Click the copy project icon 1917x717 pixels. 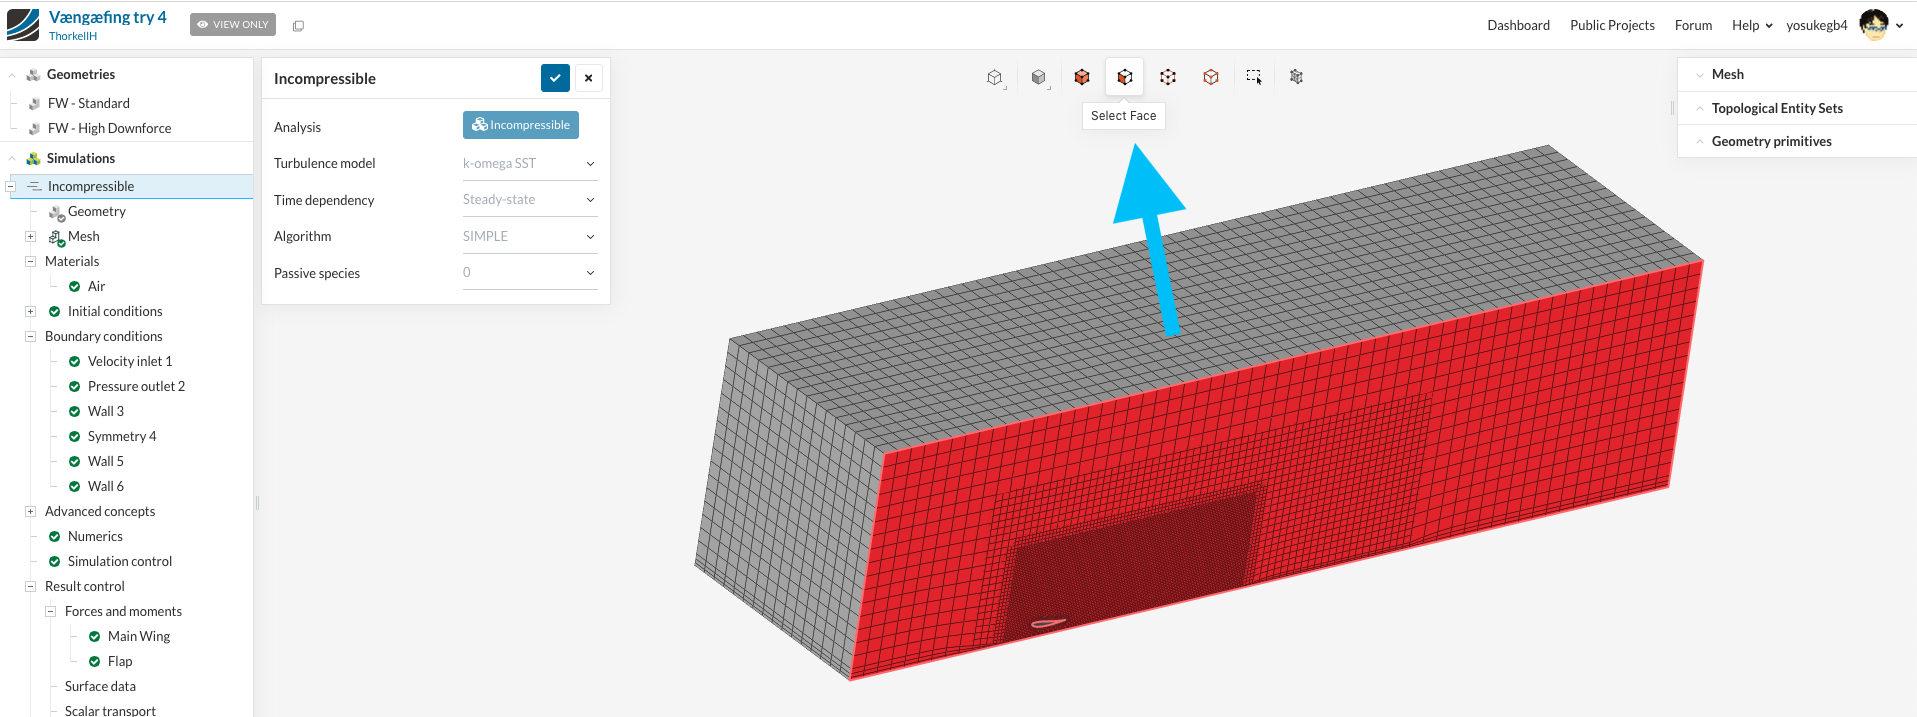click(x=298, y=26)
